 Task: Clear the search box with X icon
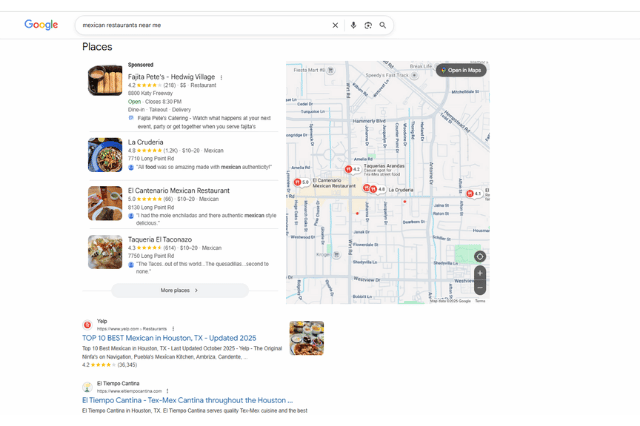click(335, 25)
